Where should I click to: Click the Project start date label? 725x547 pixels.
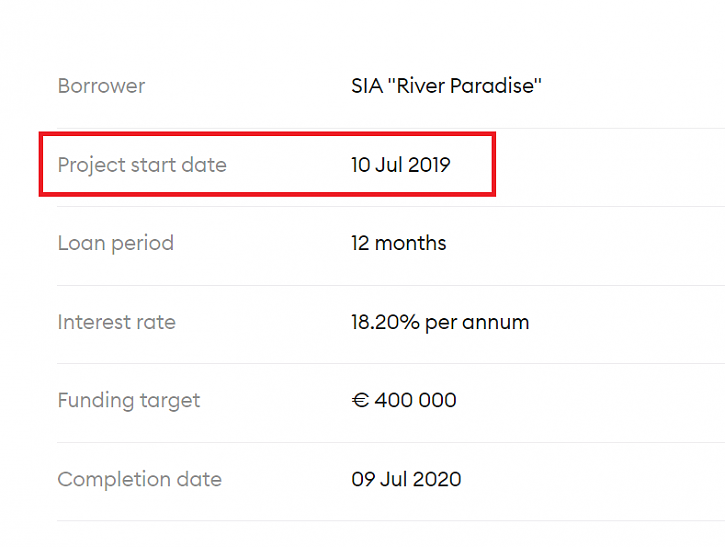click(142, 166)
